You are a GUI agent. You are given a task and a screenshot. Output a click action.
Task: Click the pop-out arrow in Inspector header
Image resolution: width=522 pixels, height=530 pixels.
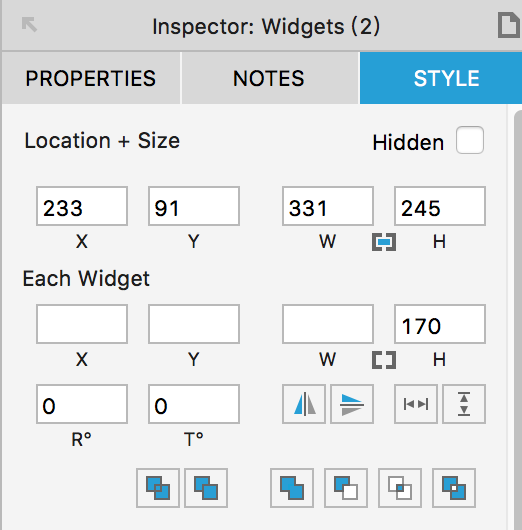click(x=29, y=25)
